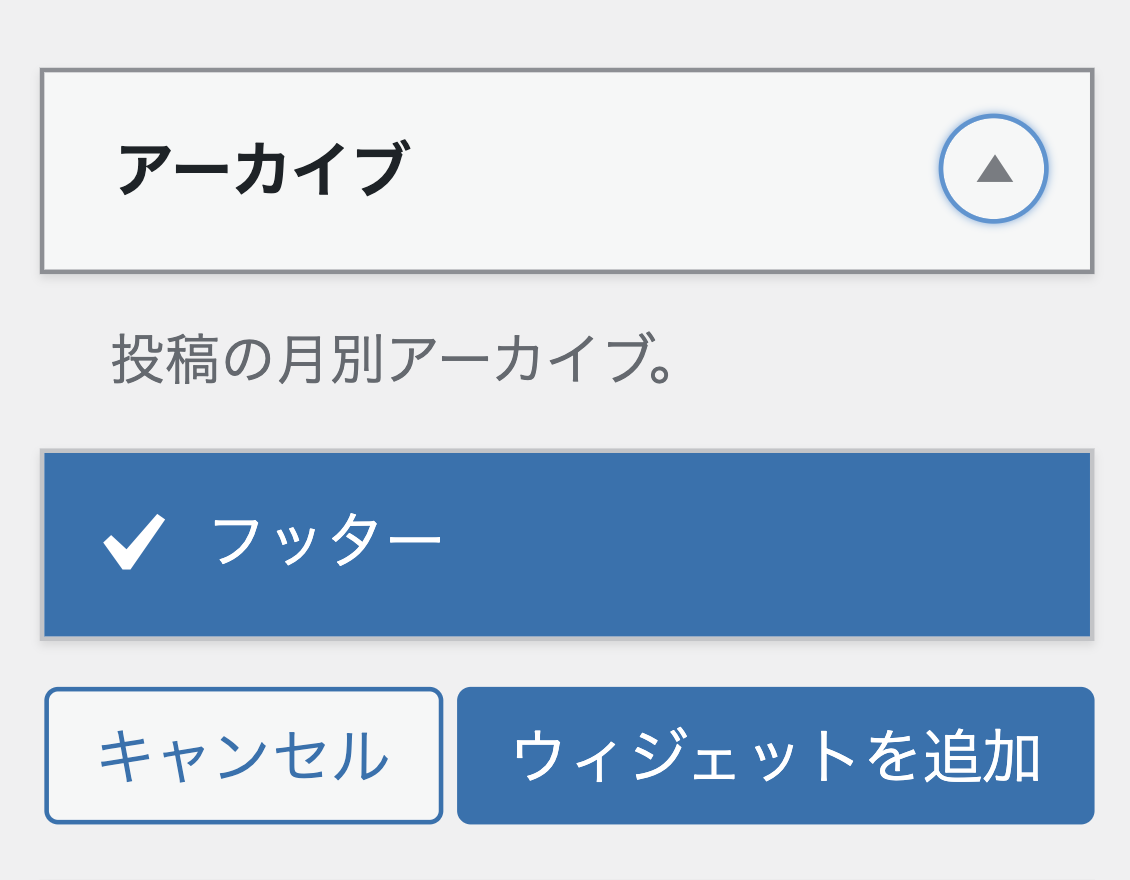Image resolution: width=1130 pixels, height=880 pixels.
Task: Click the アーカイブ widget title
Action: [262, 169]
